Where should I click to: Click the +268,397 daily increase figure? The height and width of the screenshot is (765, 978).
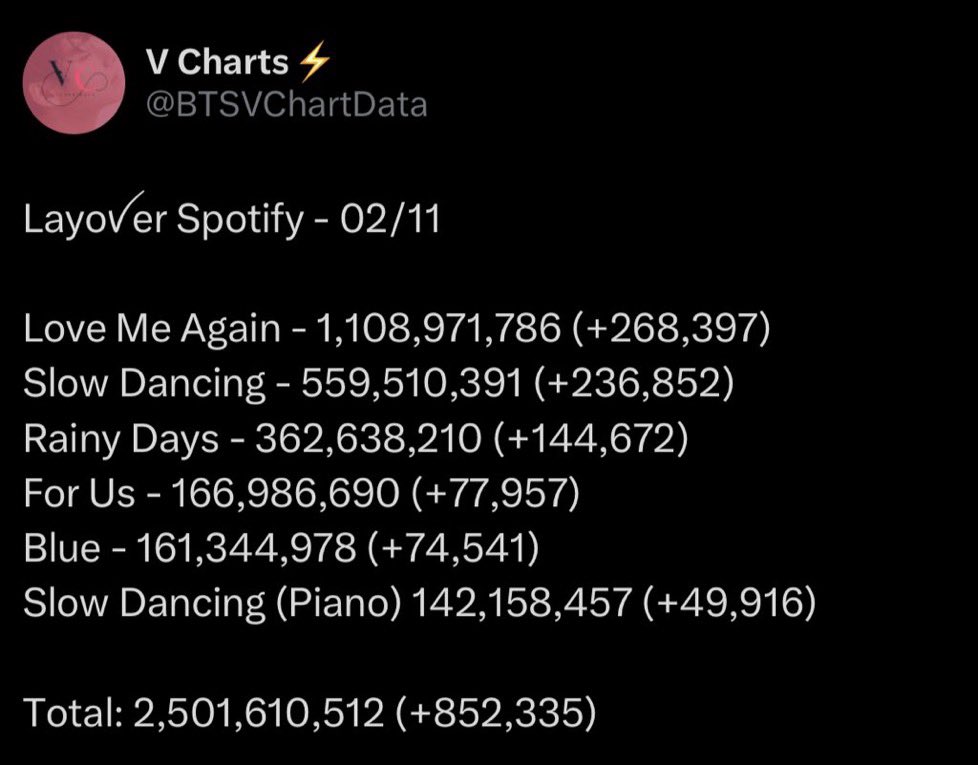(x=670, y=328)
